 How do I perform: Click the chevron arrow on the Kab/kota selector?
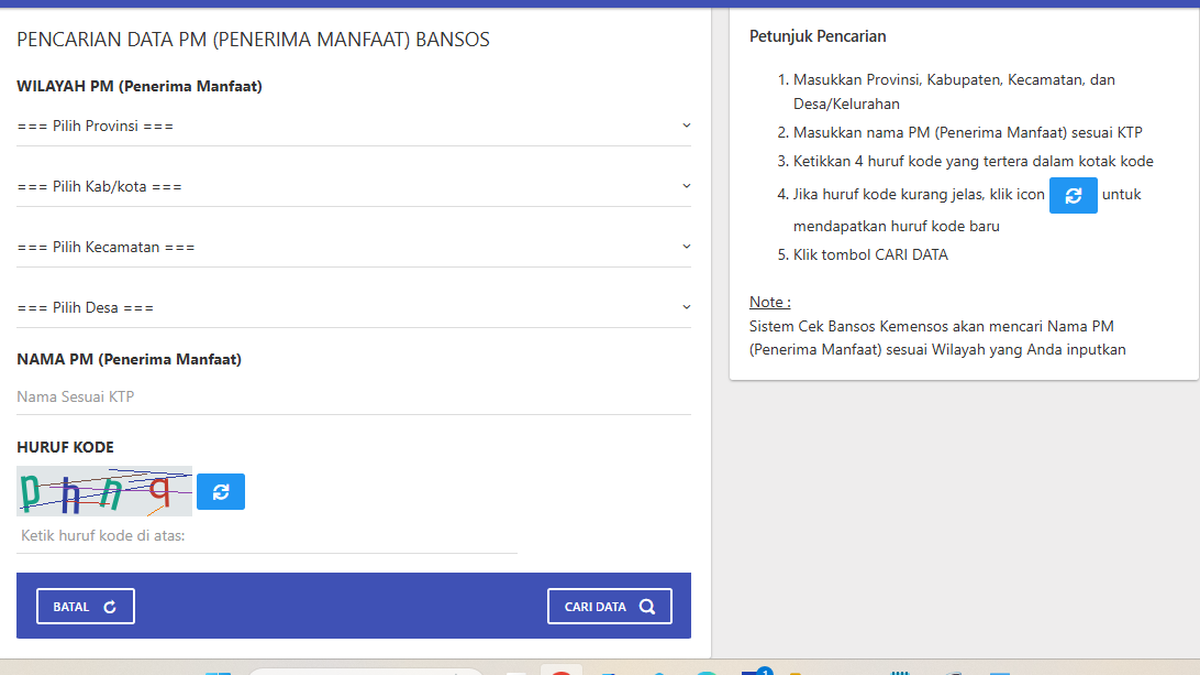point(686,186)
